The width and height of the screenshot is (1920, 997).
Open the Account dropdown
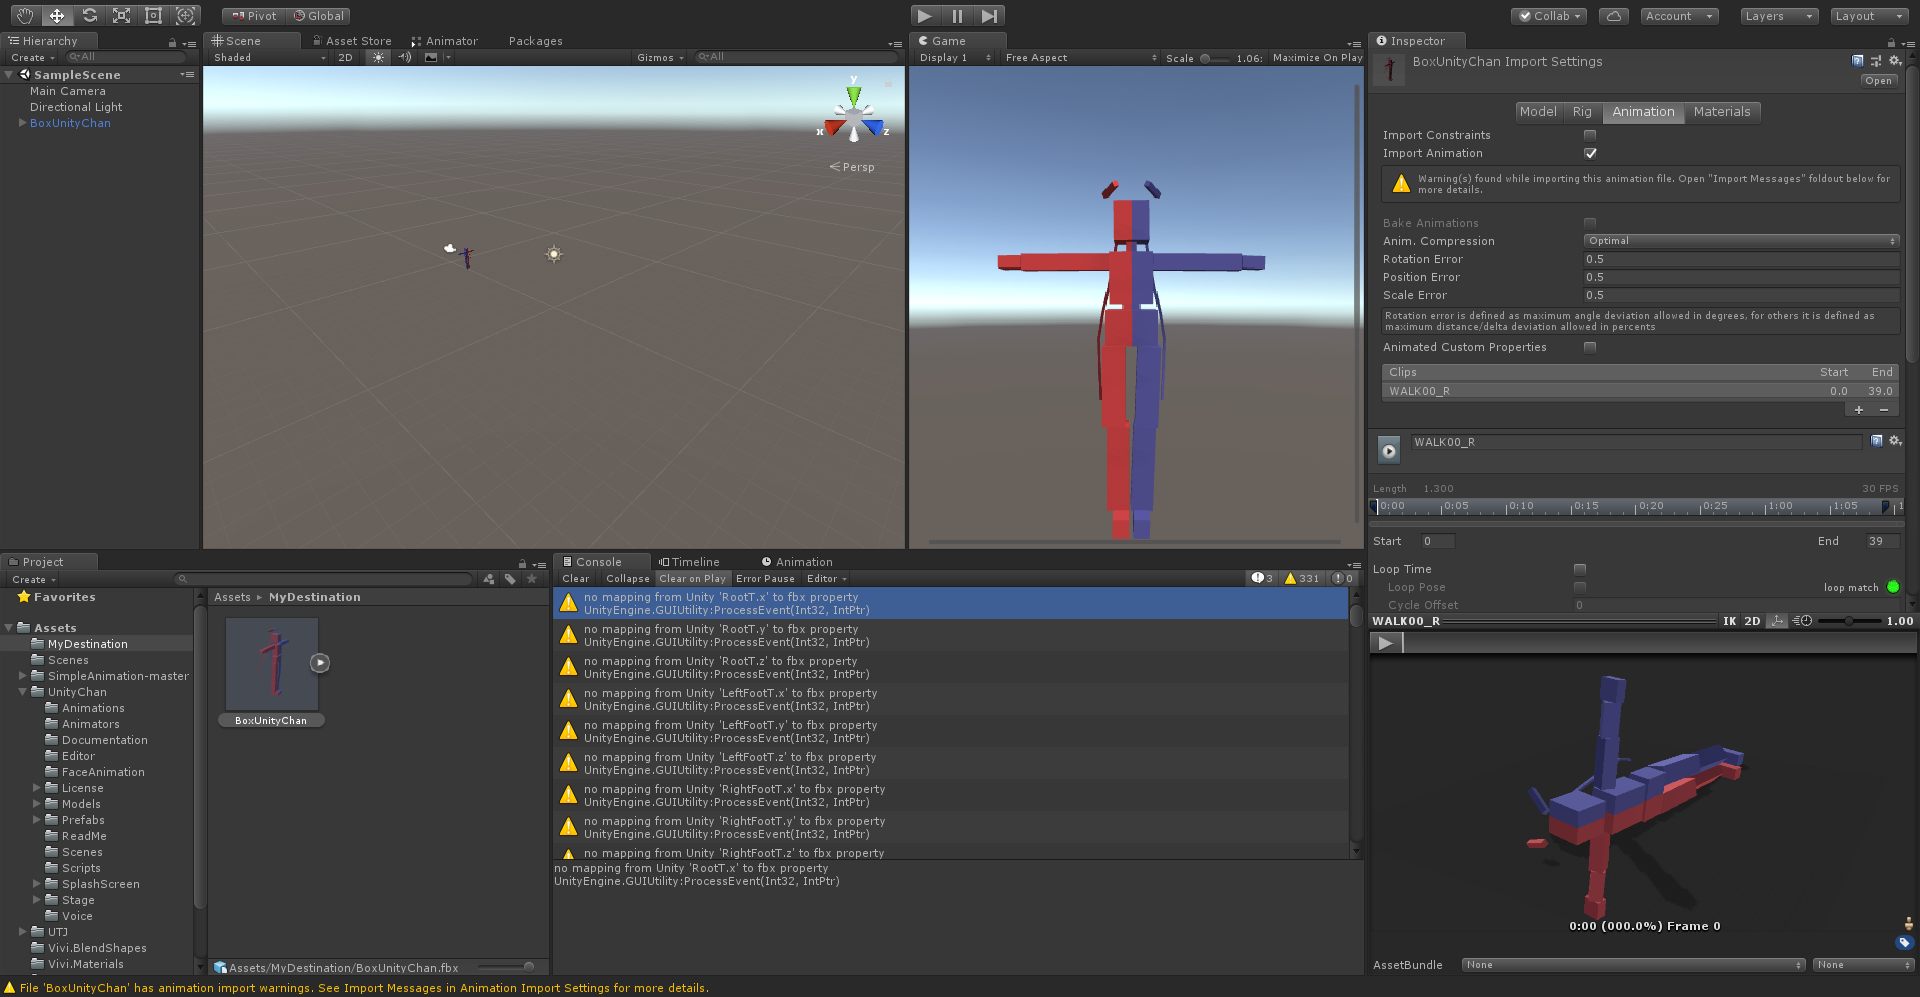pyautogui.click(x=1679, y=16)
